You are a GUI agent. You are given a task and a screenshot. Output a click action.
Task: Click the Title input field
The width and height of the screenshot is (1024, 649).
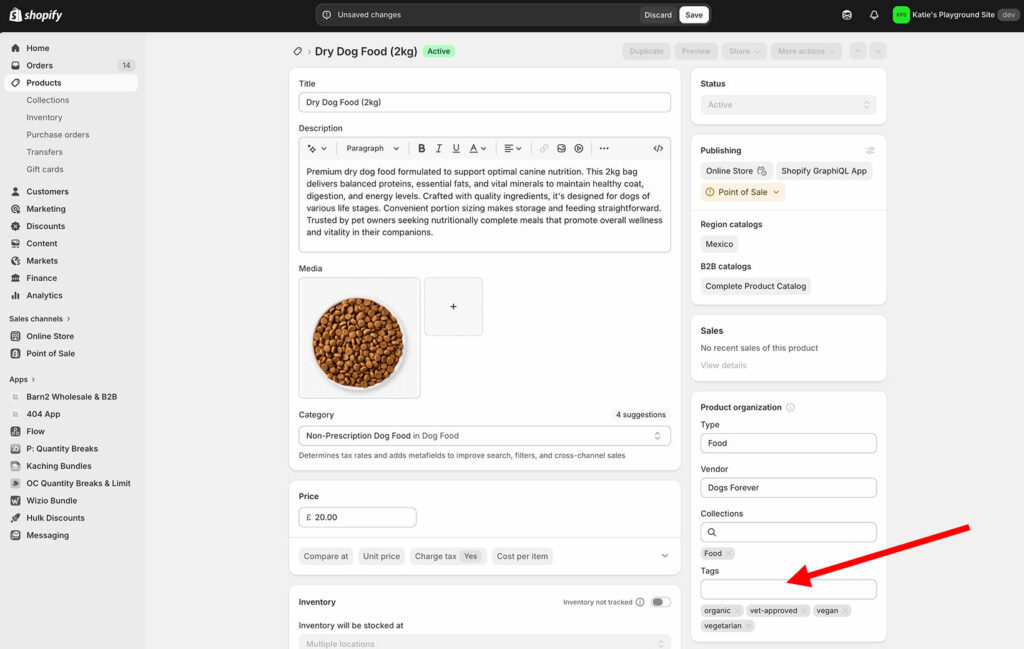click(485, 102)
